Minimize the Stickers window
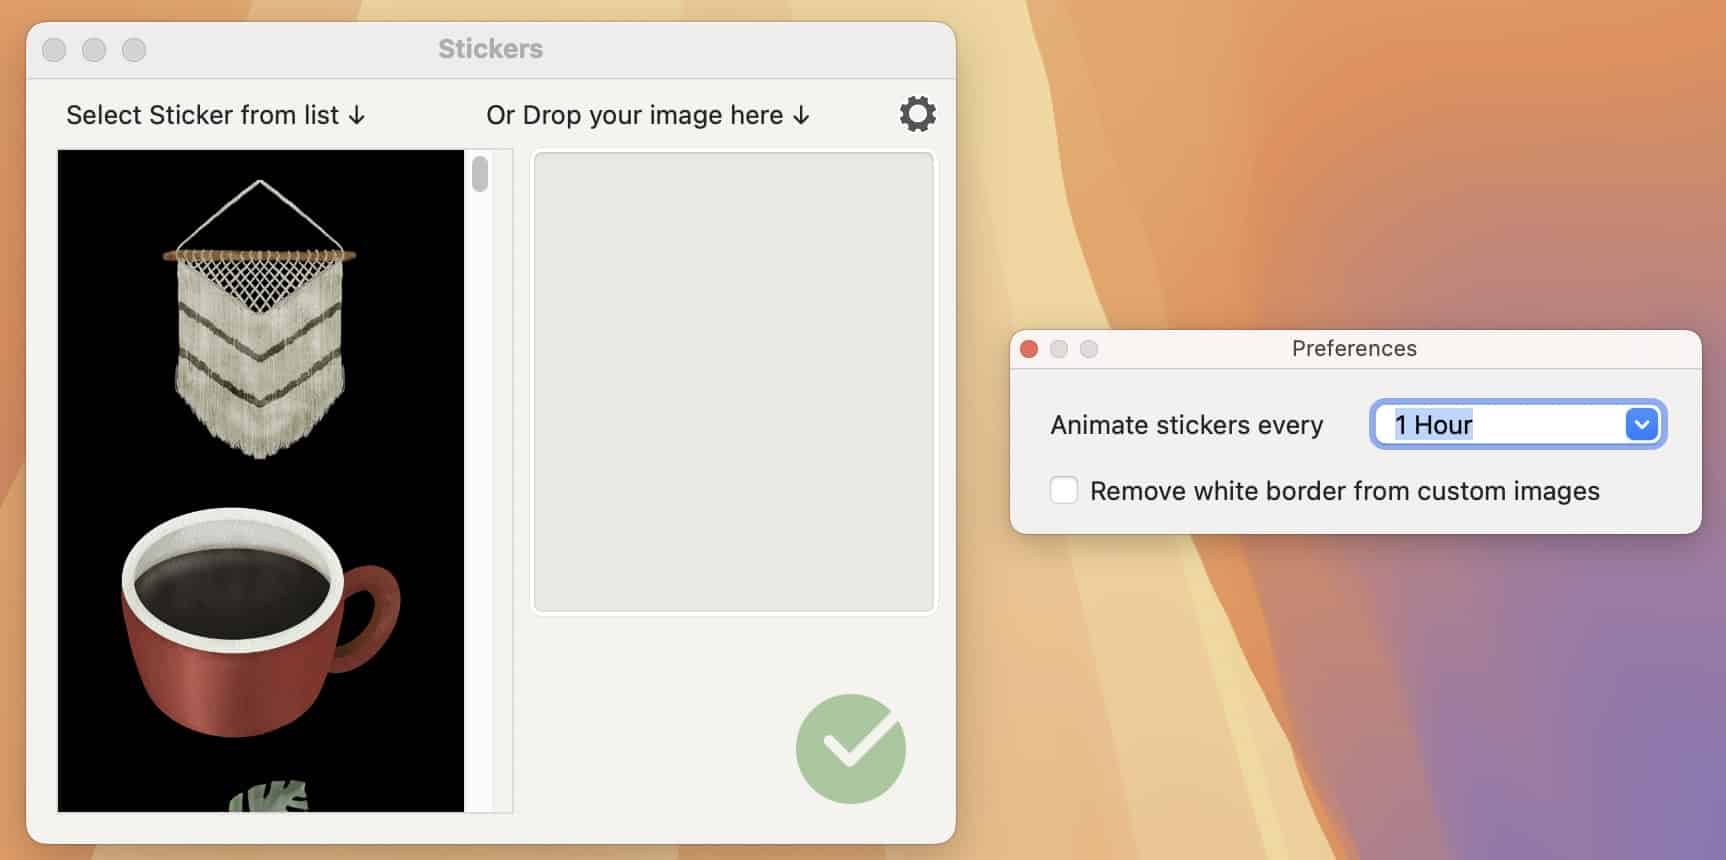1726x860 pixels. point(94,50)
